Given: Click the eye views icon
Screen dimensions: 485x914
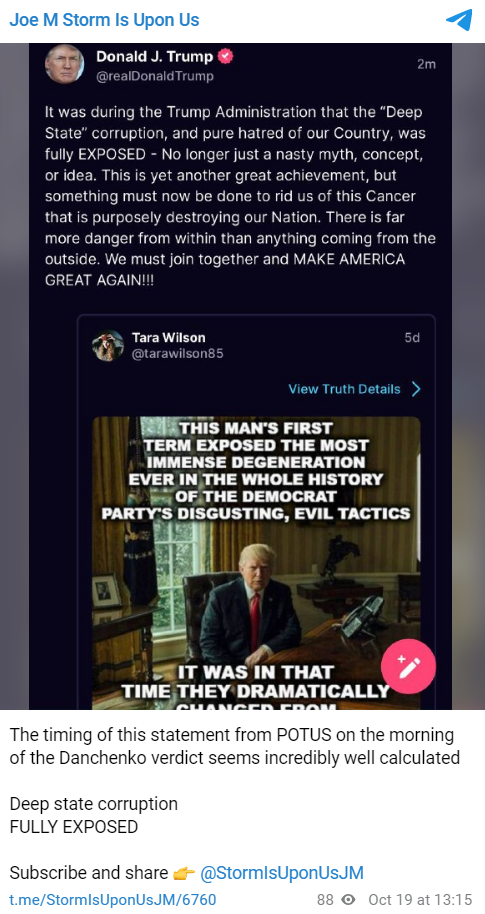Looking at the screenshot, I should point(348,899).
